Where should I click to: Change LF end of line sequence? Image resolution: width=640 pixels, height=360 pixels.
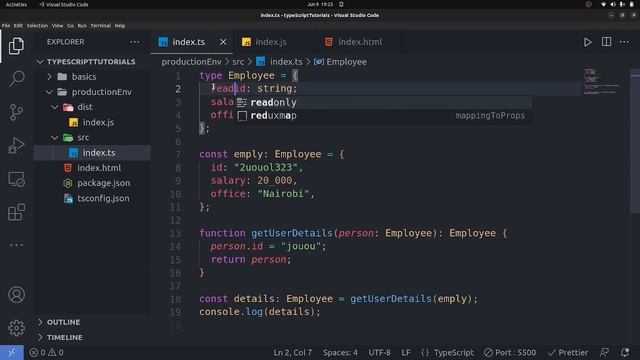pyautogui.click(x=406, y=352)
